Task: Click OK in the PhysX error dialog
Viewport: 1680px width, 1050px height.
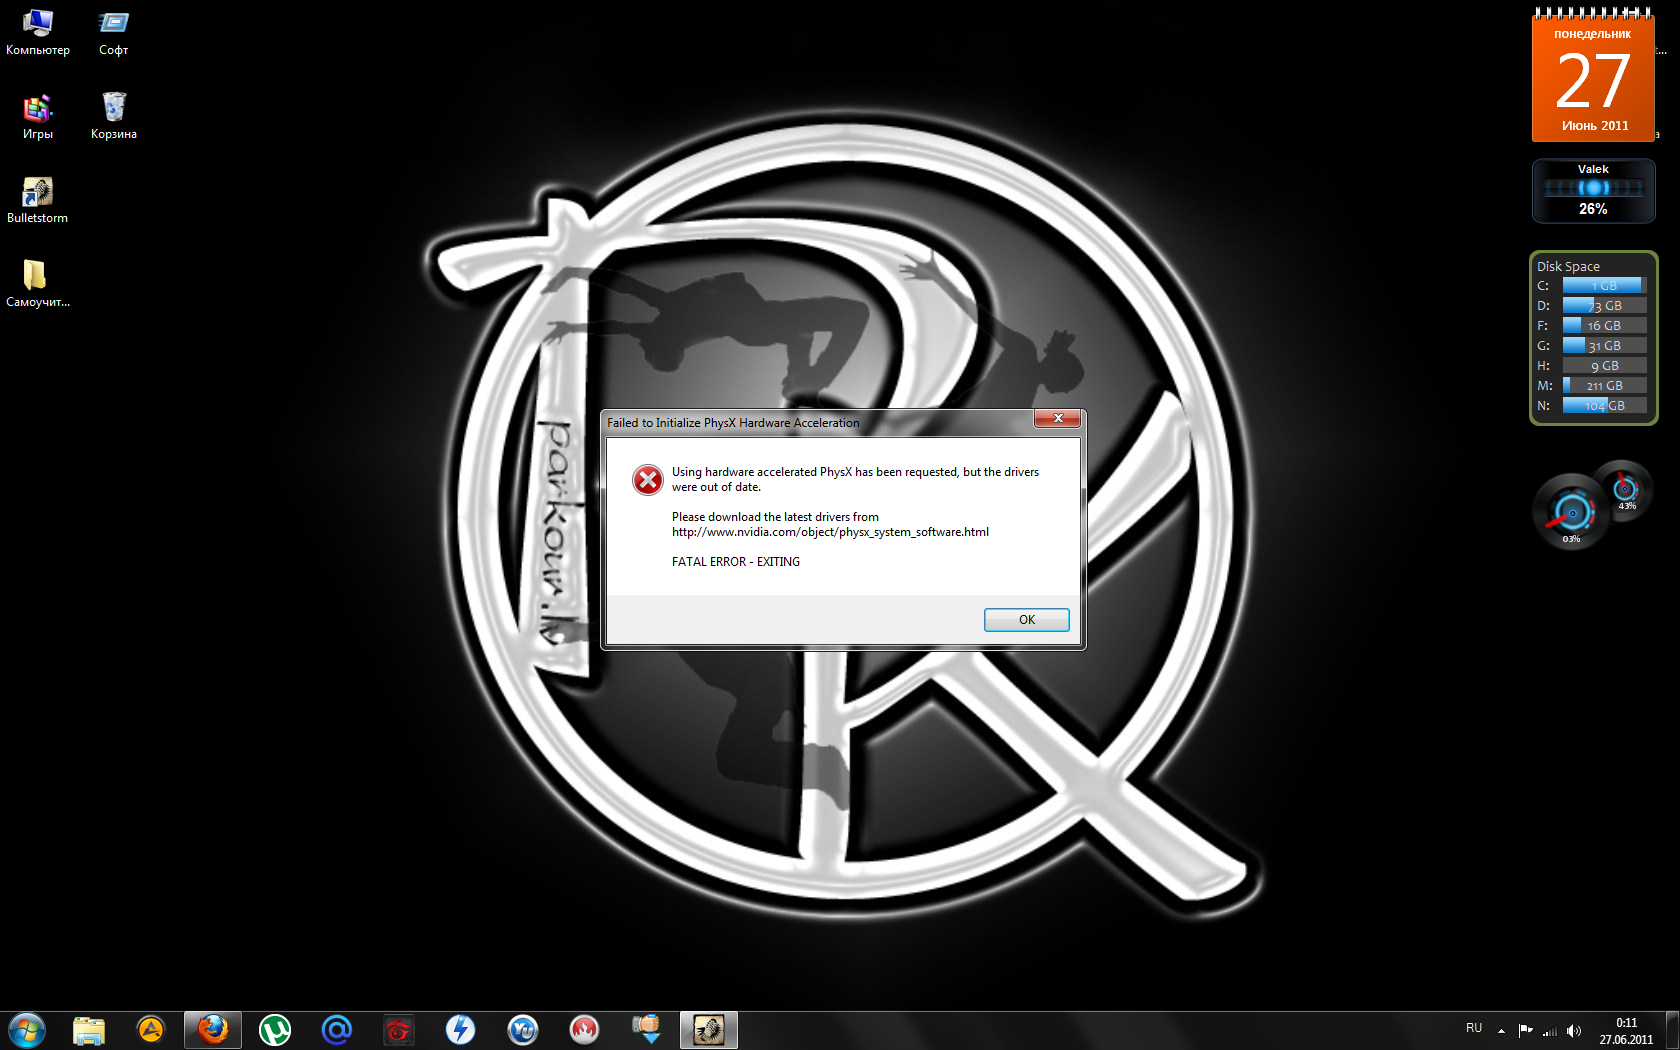Action: pos(1026,620)
